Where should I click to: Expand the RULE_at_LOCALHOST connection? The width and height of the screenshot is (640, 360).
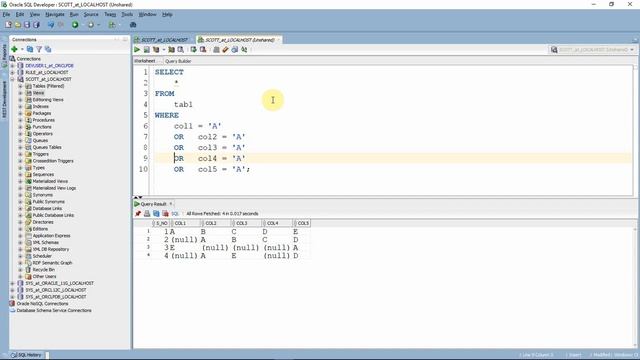click(x=13, y=73)
